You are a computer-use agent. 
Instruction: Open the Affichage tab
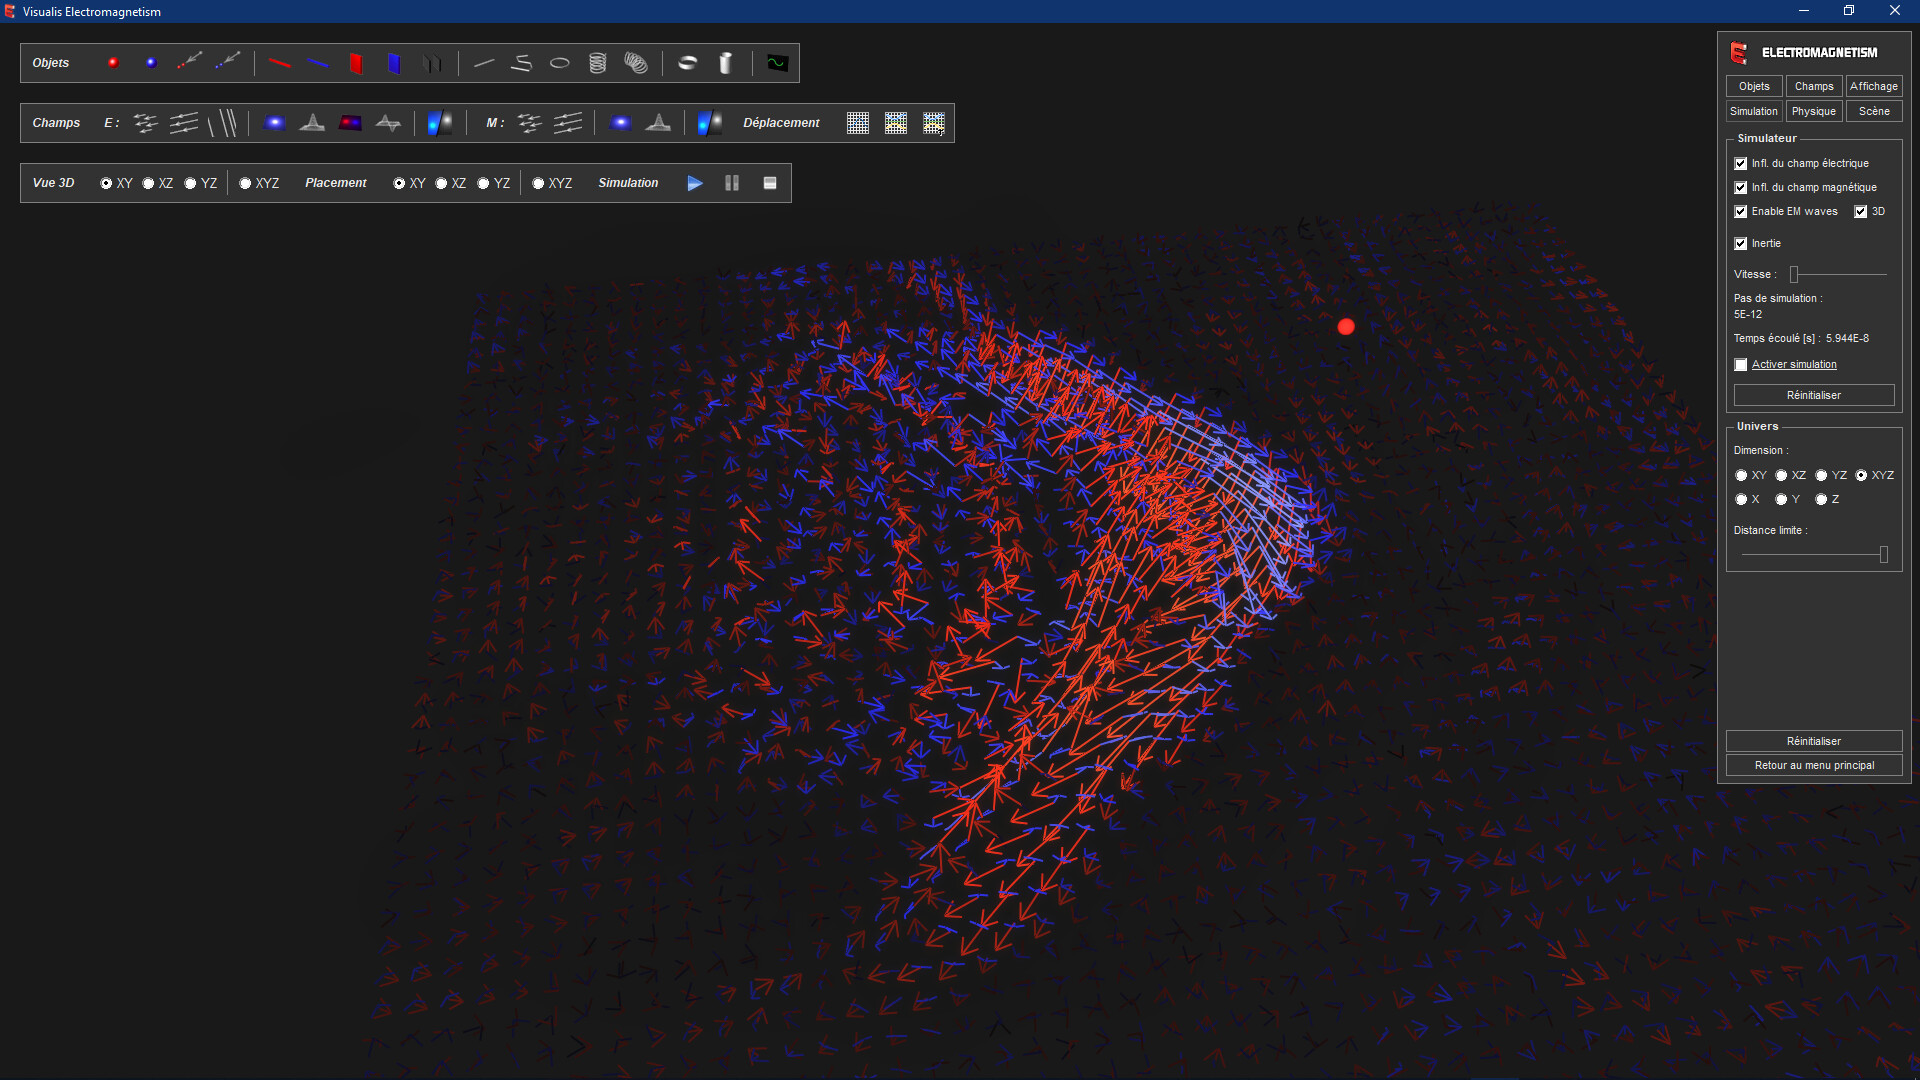pos(1873,86)
